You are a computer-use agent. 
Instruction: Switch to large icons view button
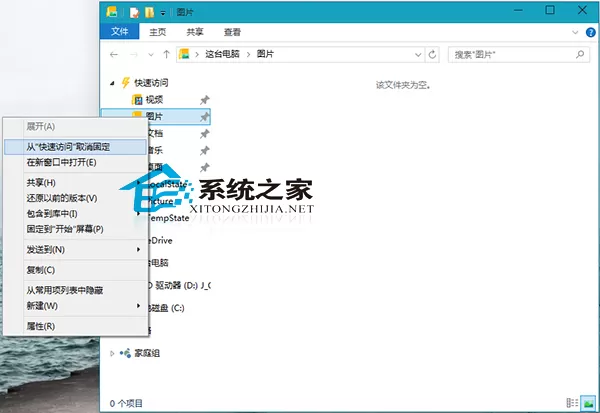588,403
